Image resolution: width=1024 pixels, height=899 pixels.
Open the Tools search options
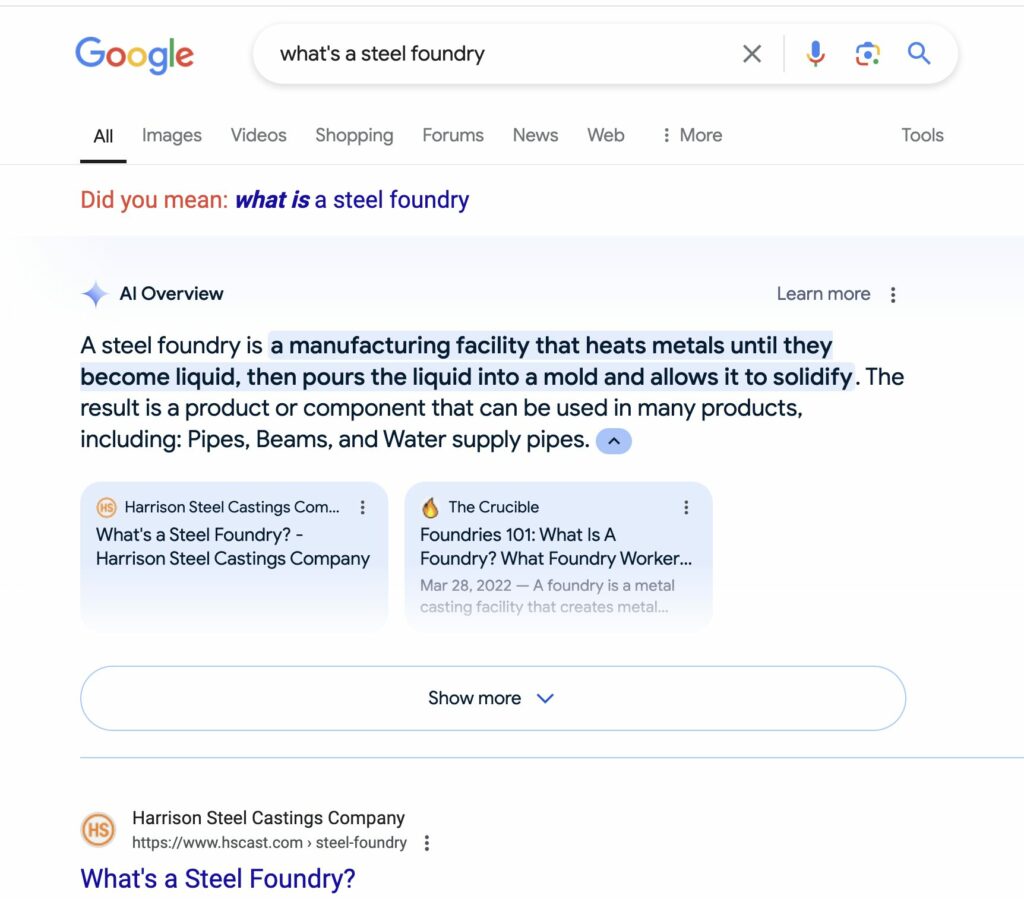pos(922,135)
